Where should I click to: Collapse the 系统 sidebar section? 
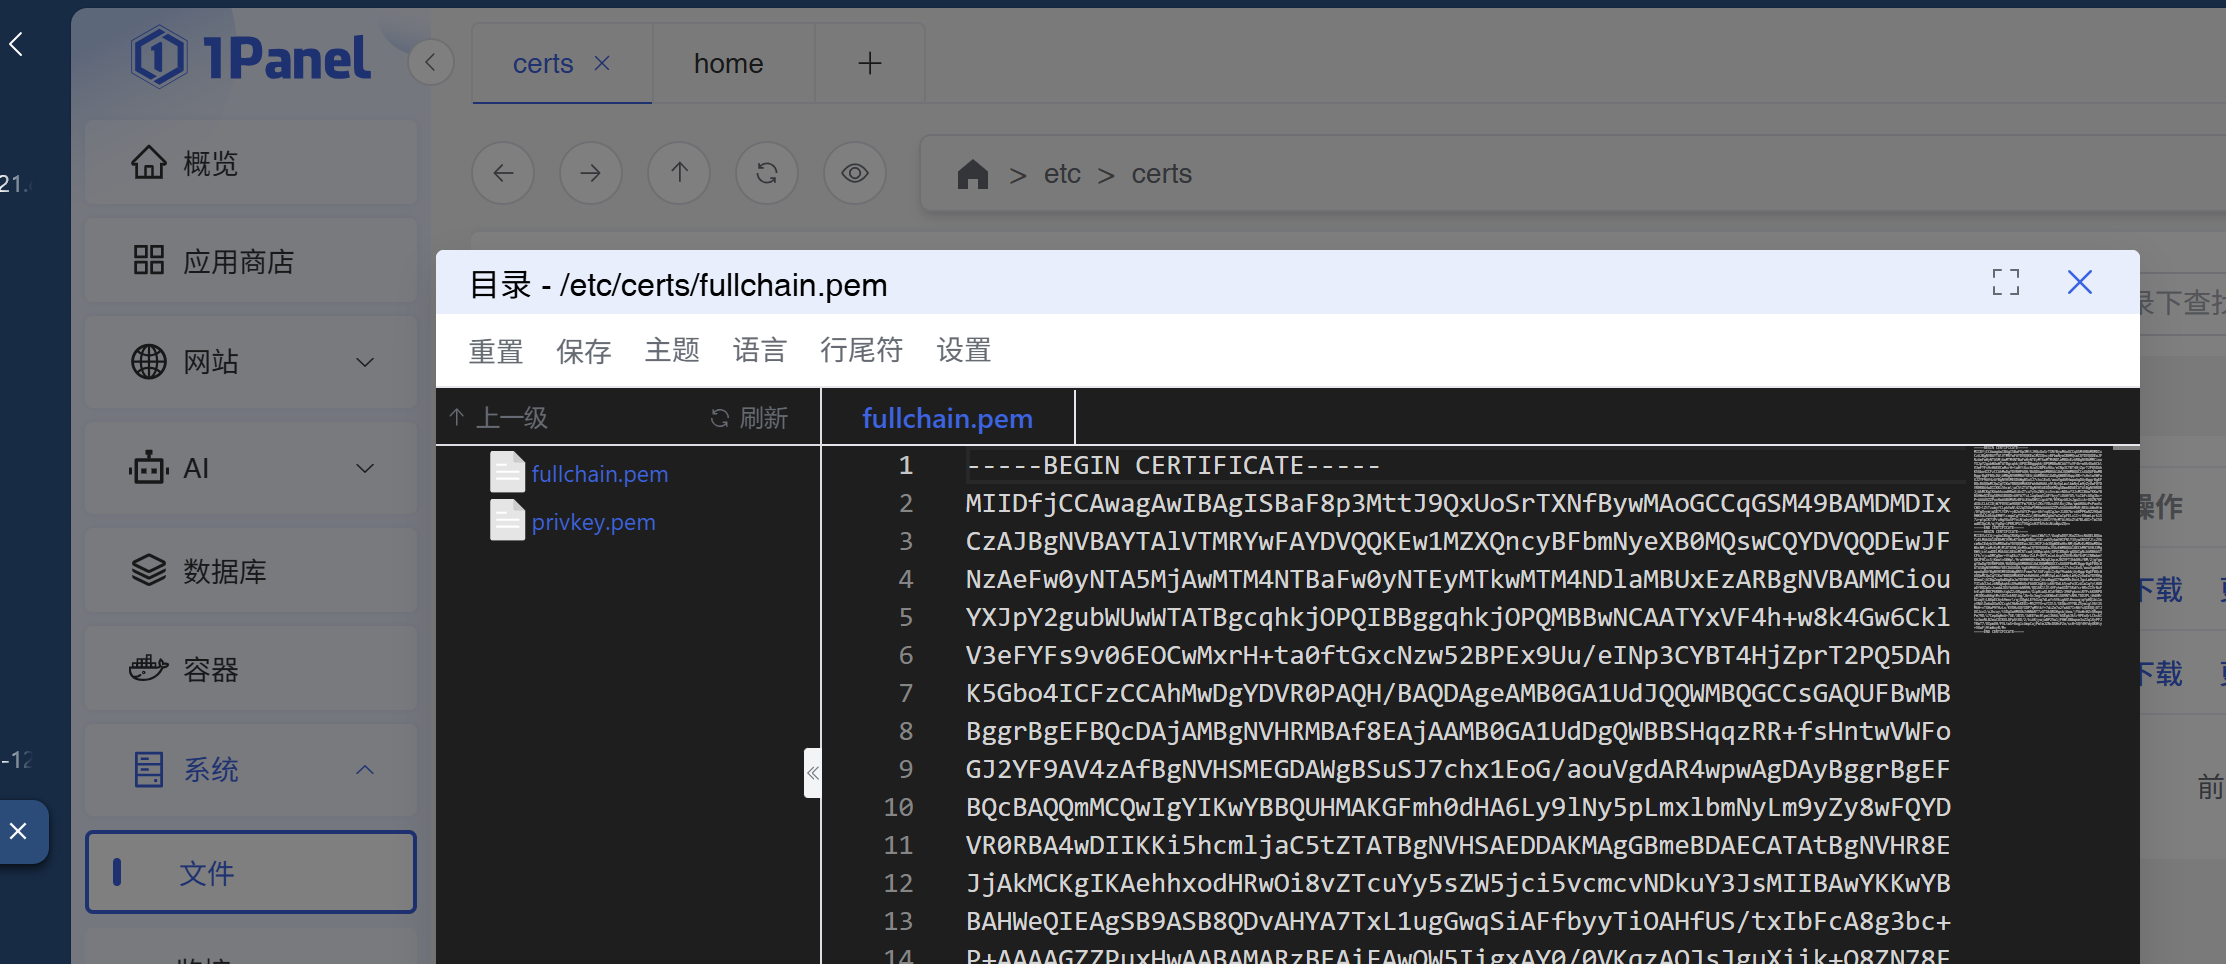[365, 770]
